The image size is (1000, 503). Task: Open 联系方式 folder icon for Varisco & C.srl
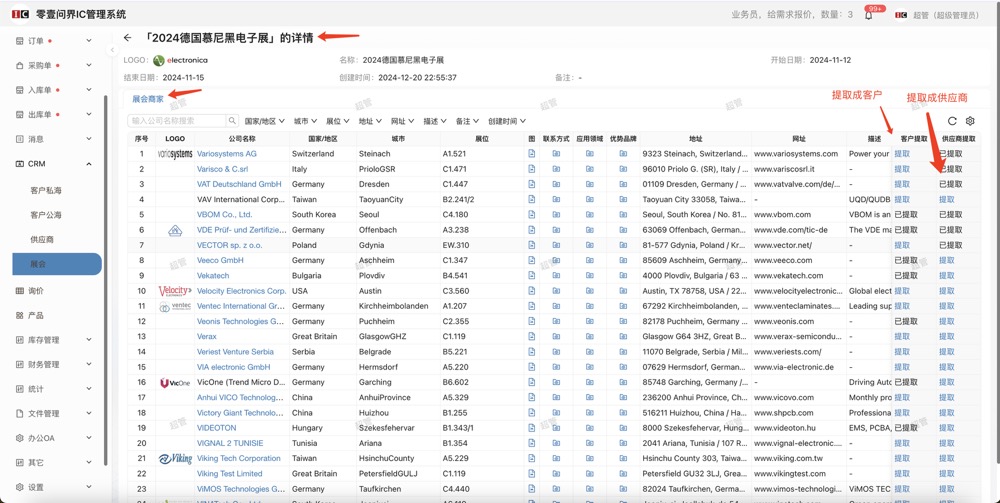(556, 169)
